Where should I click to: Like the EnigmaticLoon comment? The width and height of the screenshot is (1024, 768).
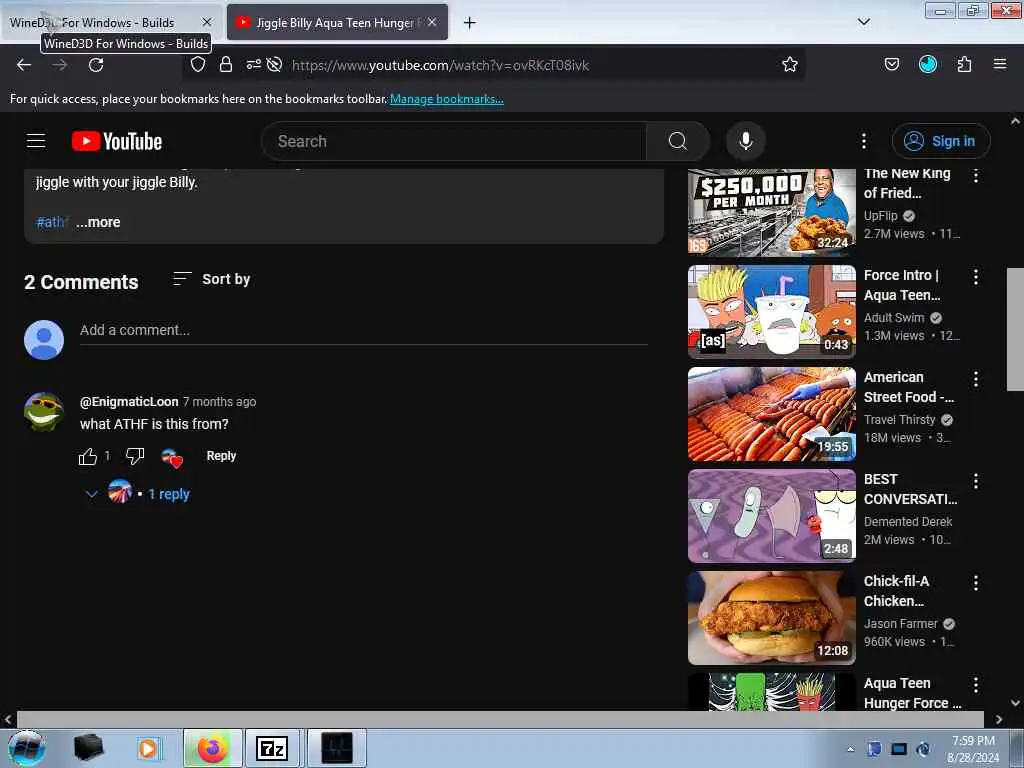pyautogui.click(x=88, y=456)
